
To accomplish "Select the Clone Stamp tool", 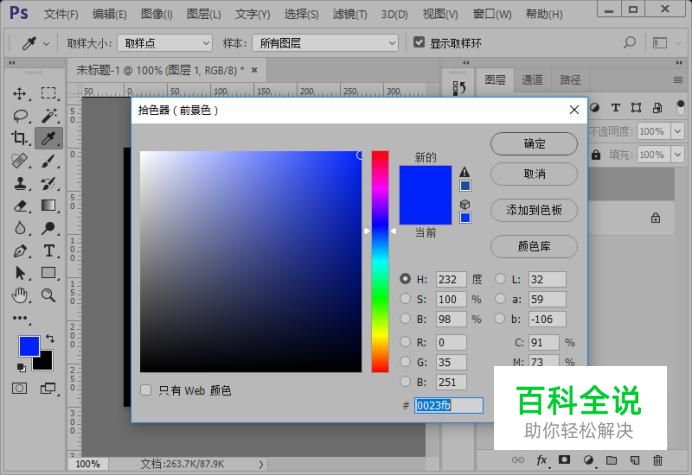I will (19, 183).
